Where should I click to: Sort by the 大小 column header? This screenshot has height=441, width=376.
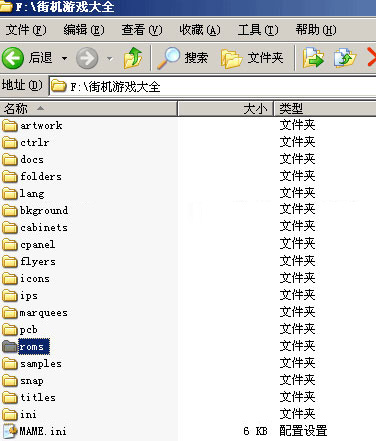225,109
